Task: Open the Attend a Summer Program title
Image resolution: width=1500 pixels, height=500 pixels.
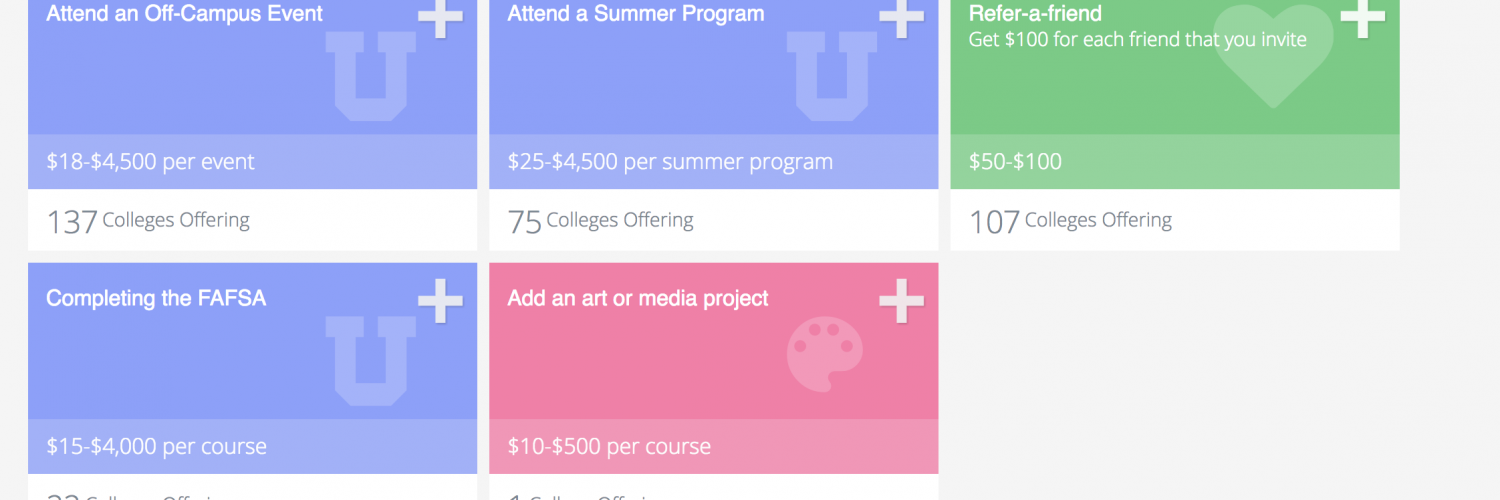Action: [x=636, y=14]
